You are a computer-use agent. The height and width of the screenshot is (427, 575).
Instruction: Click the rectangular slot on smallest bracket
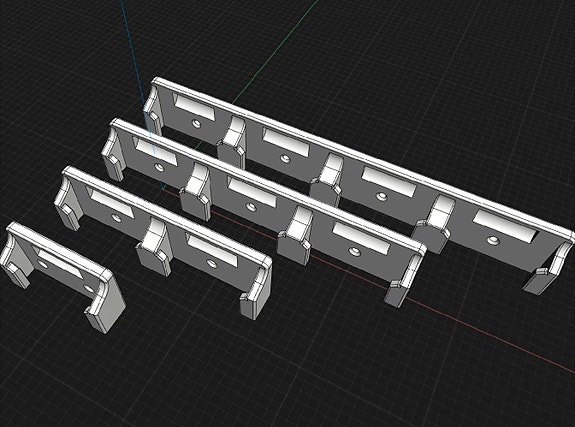(59, 263)
